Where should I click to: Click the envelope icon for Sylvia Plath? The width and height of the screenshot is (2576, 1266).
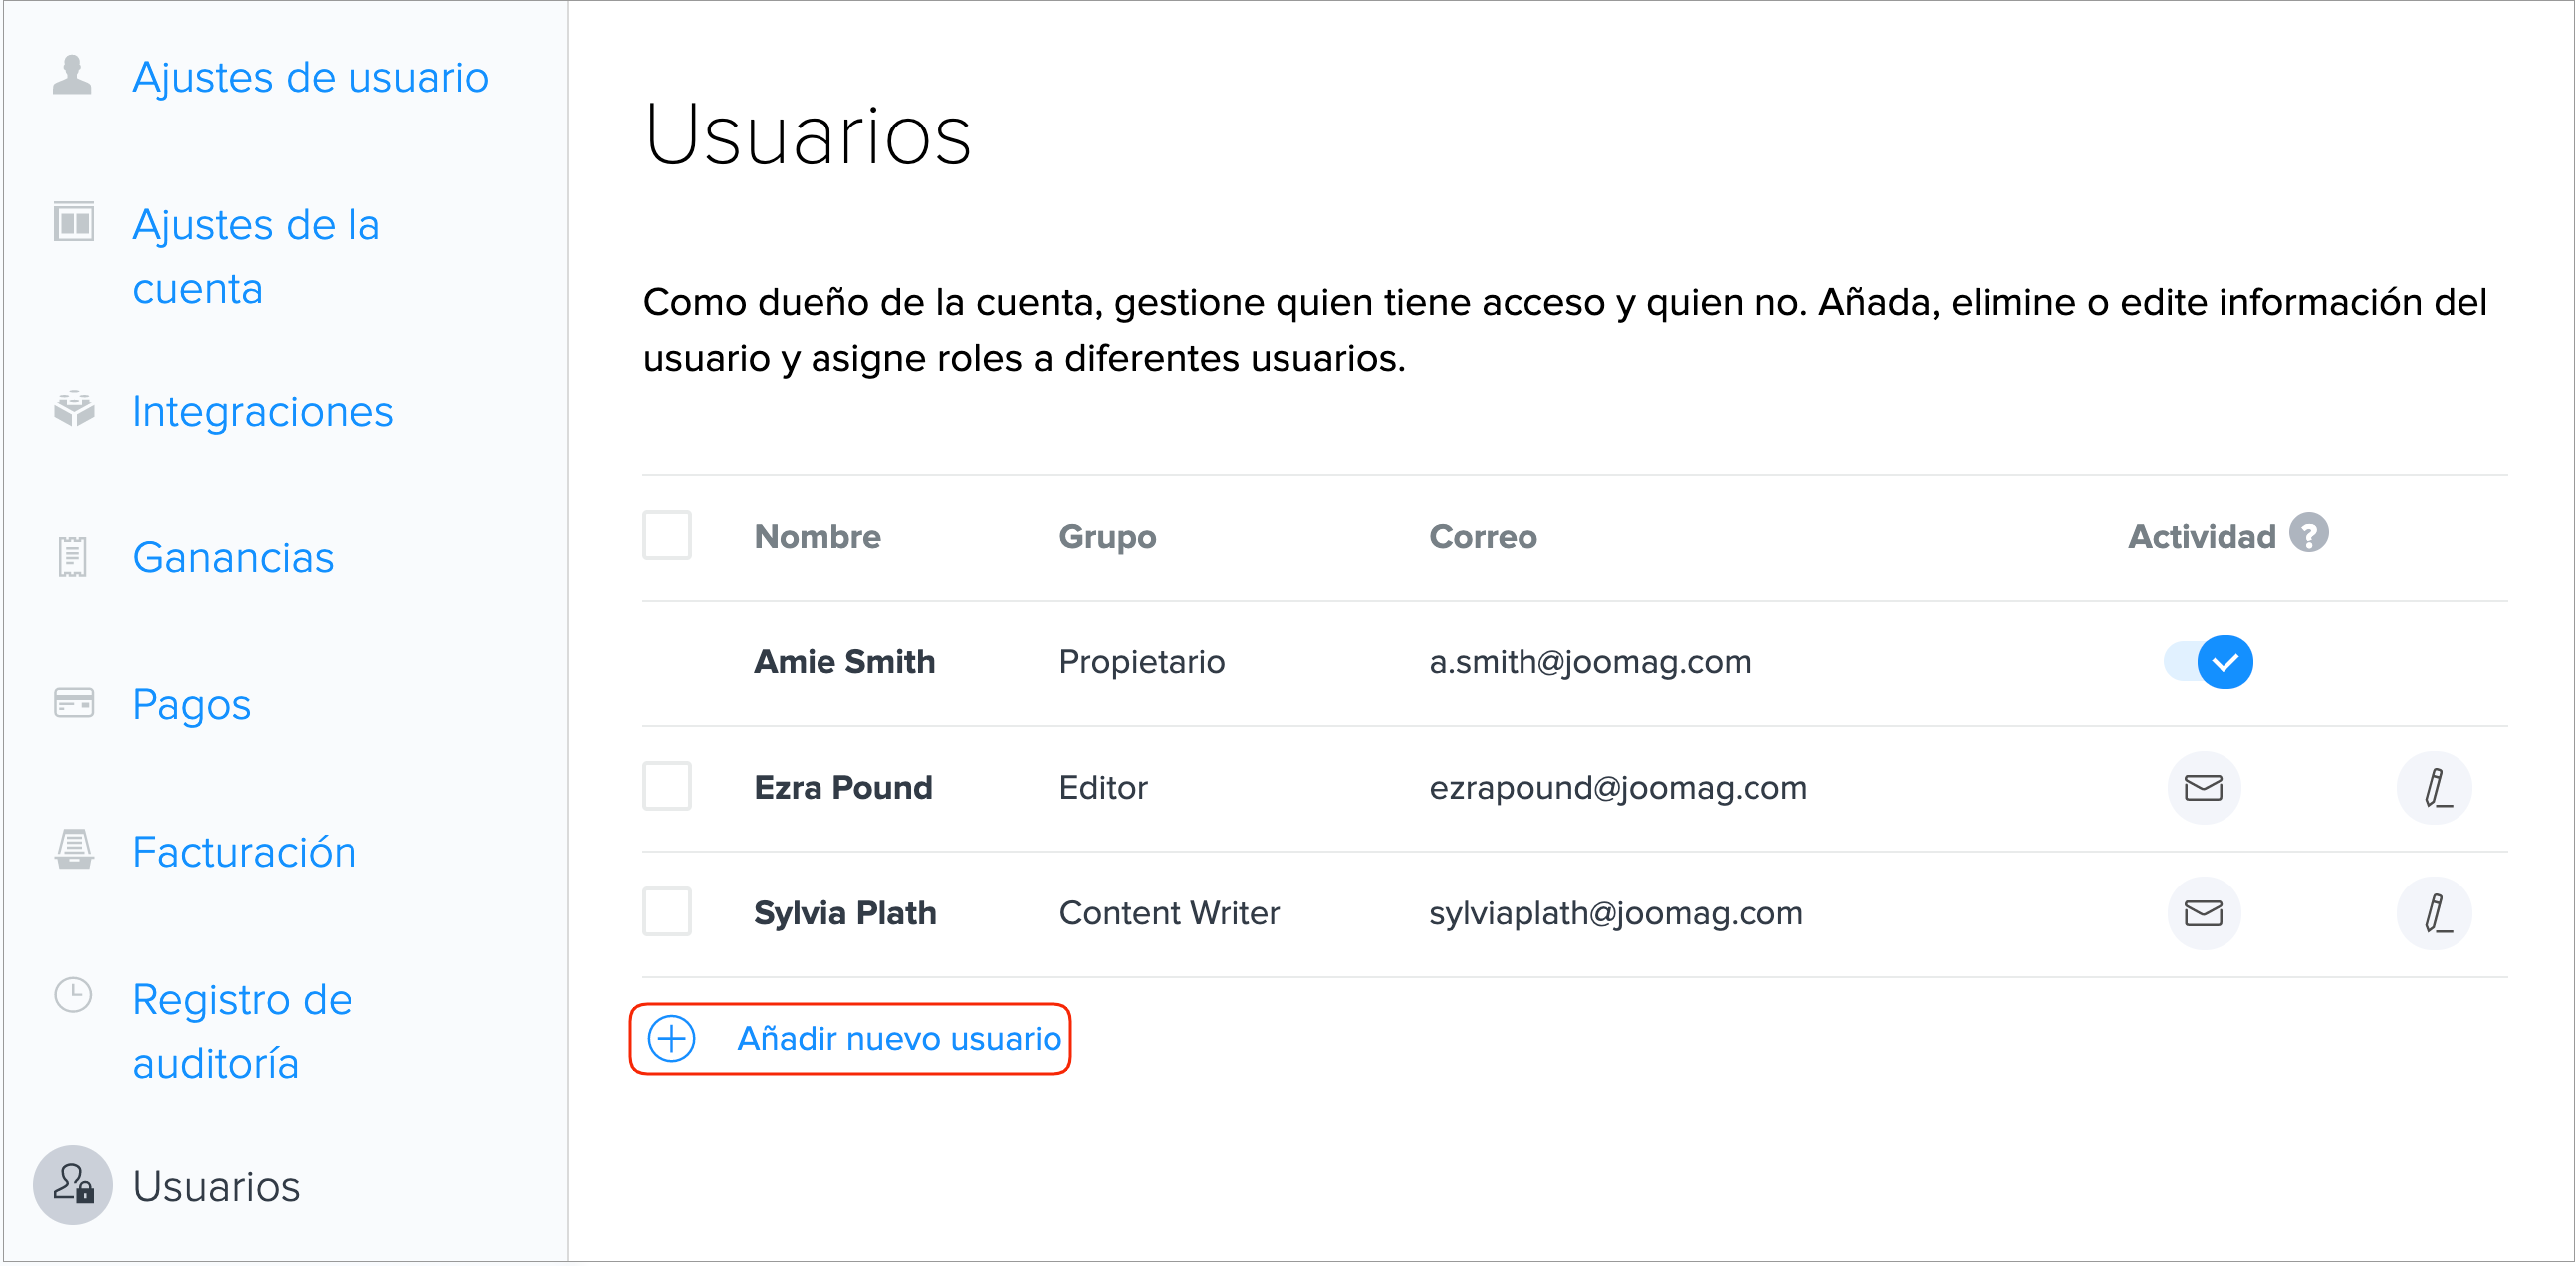click(x=2203, y=913)
